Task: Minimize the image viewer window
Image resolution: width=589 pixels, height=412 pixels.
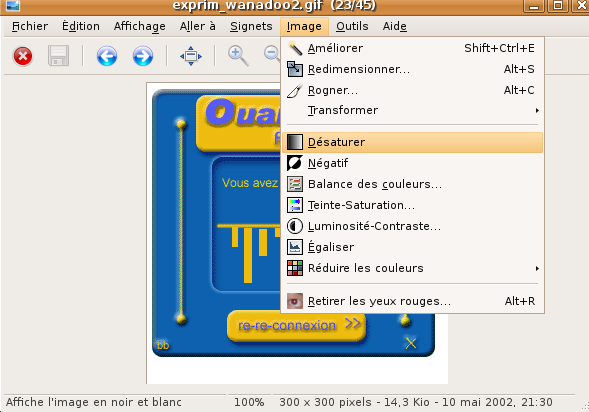Action: pyautogui.click(x=534, y=5)
